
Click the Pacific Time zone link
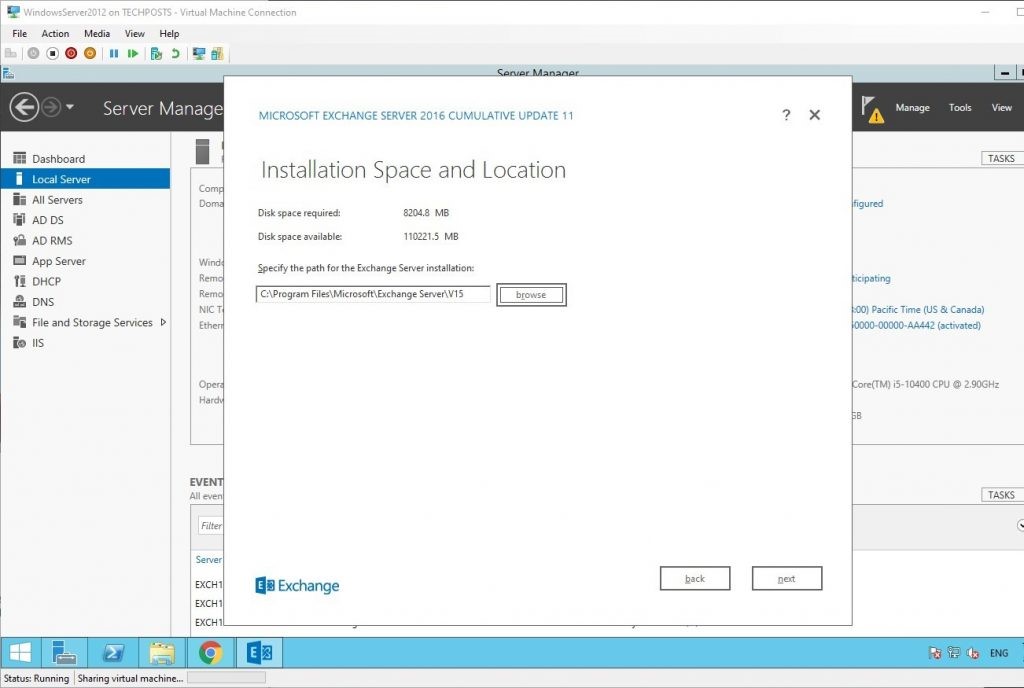click(918, 309)
